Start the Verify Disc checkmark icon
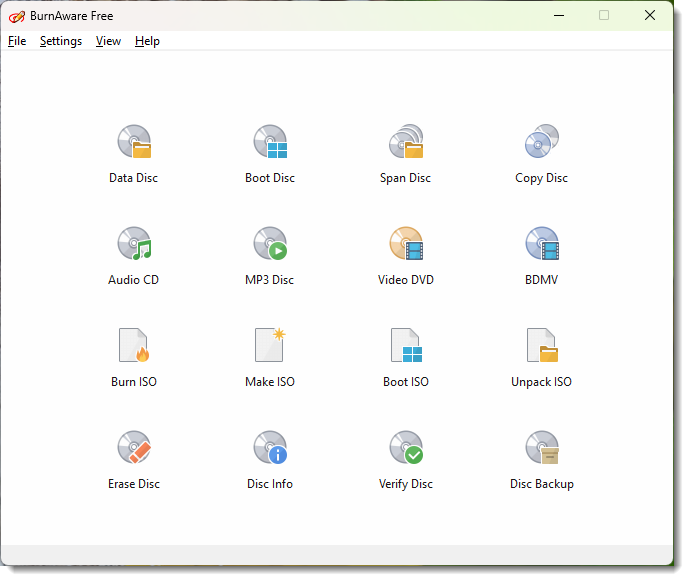Viewport: 689px width, 581px height. point(406,447)
